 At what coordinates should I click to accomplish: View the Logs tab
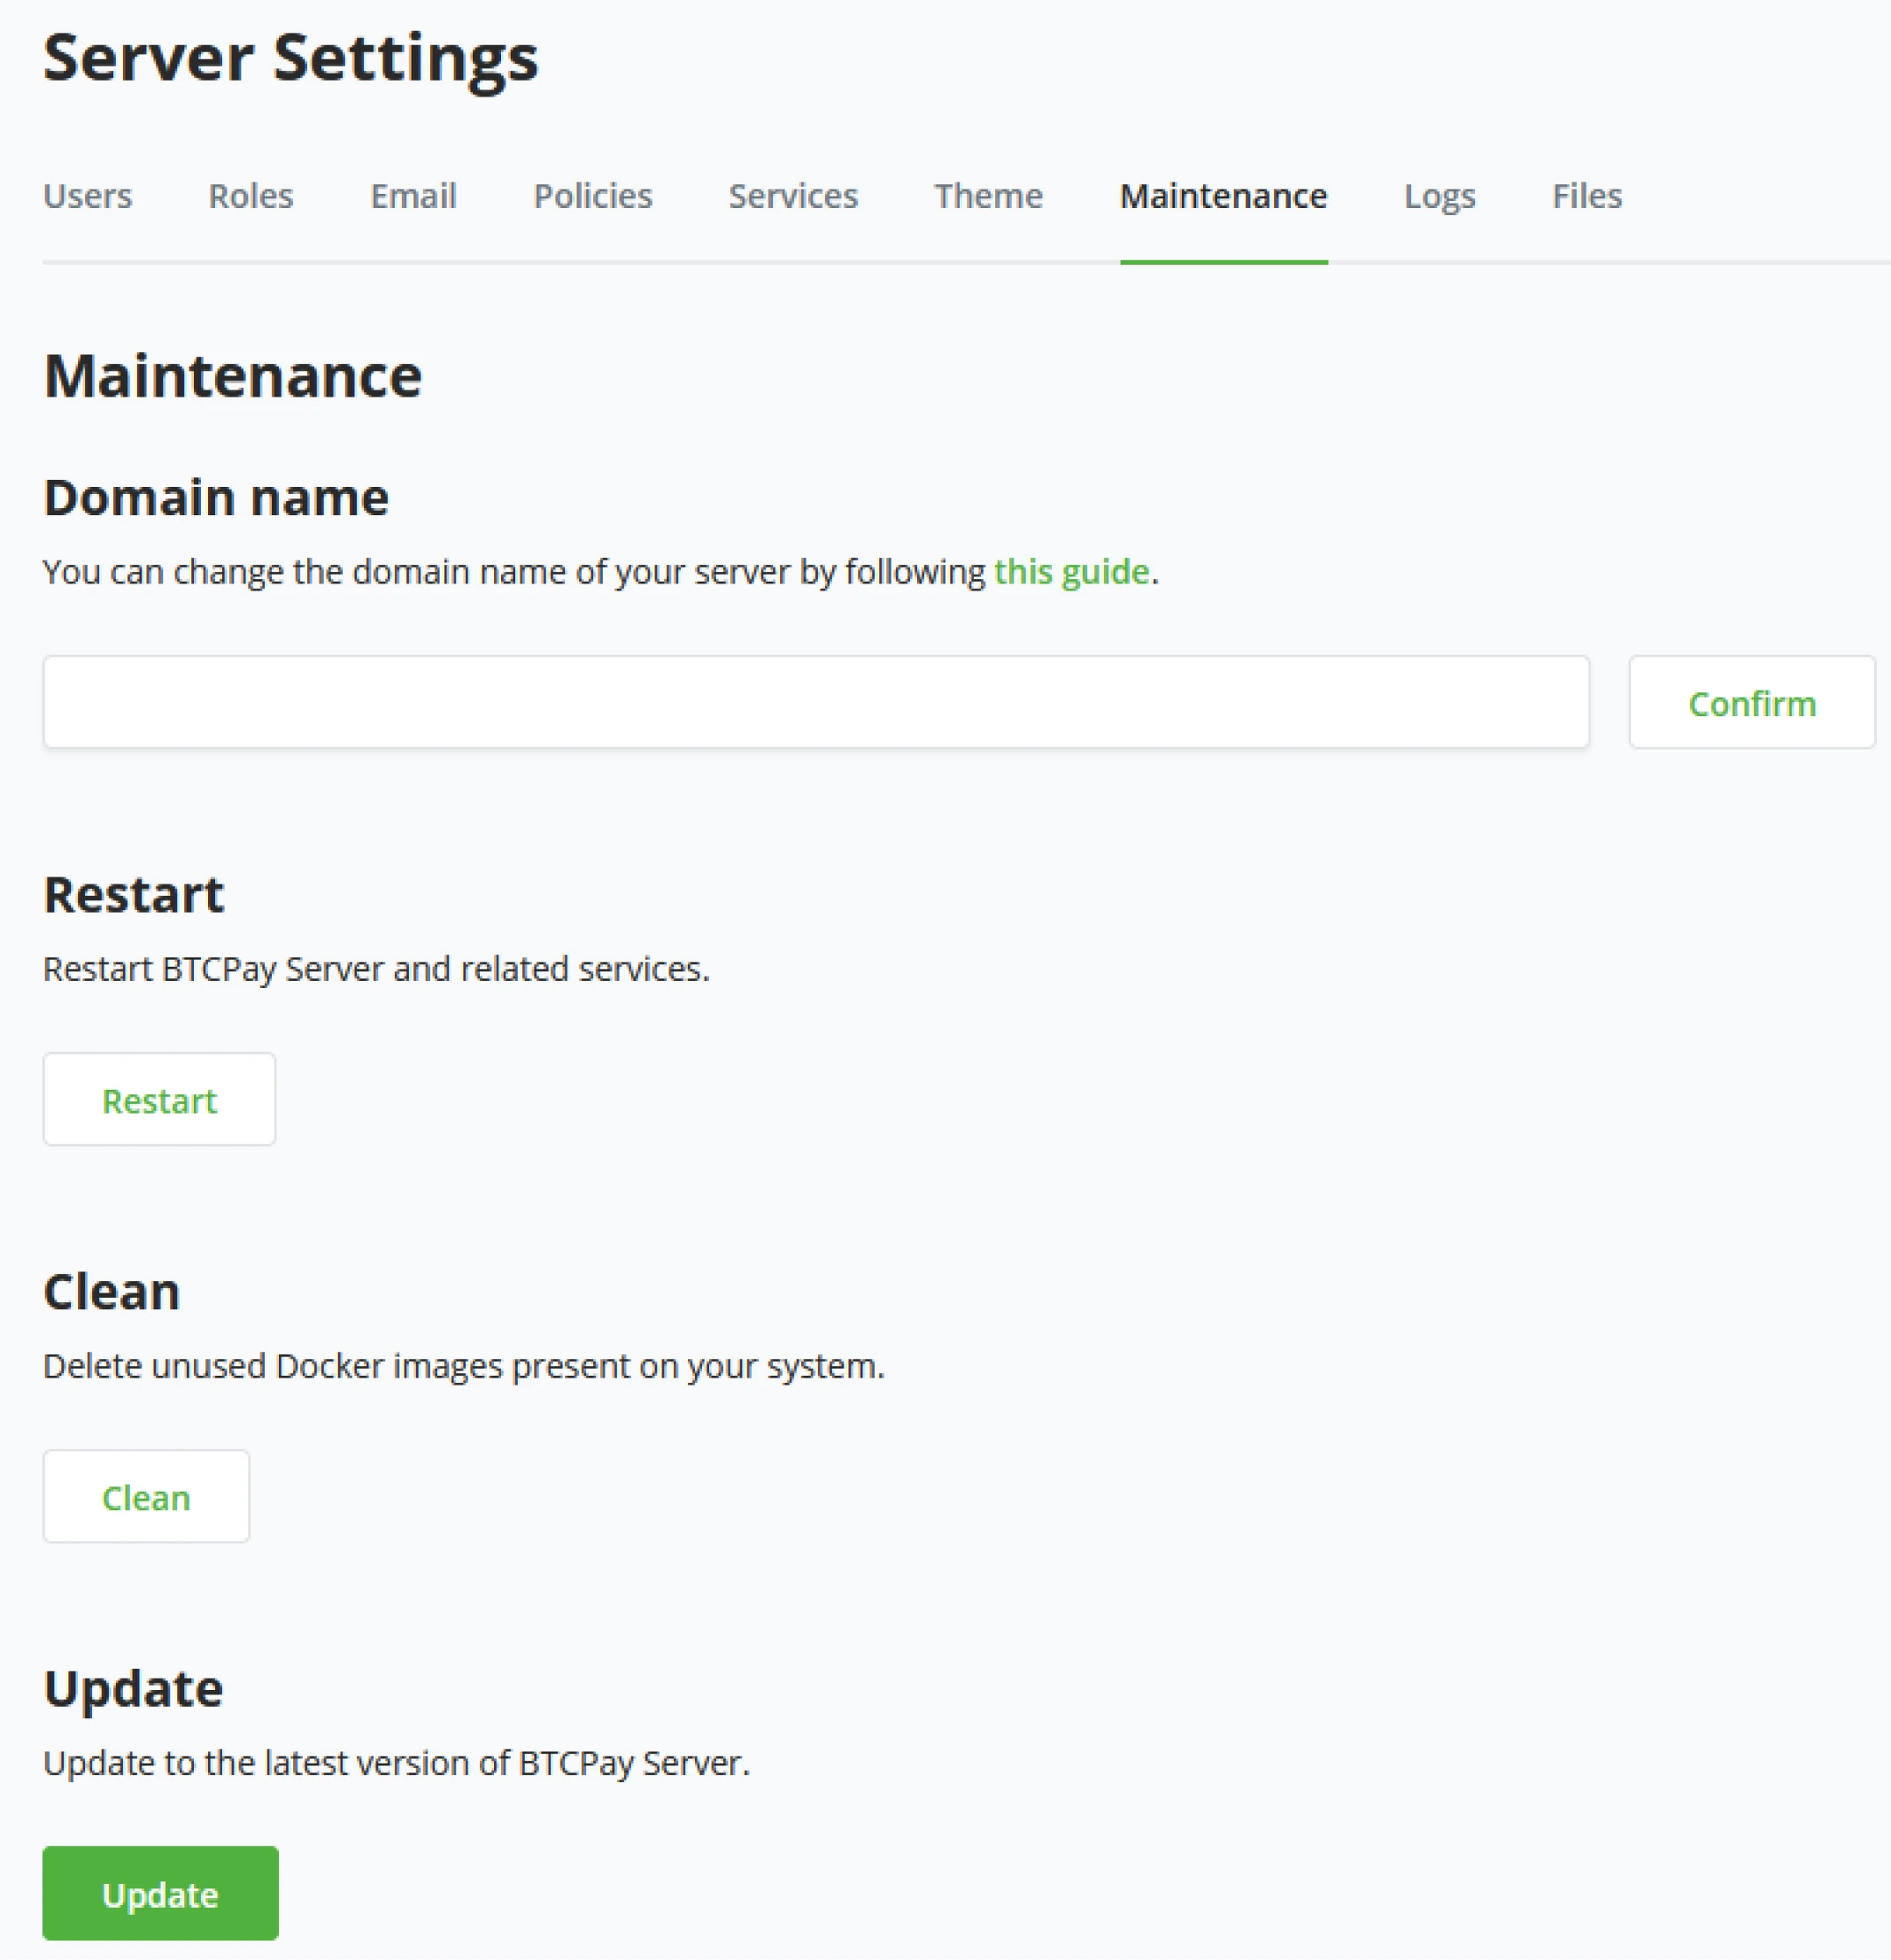(1438, 196)
